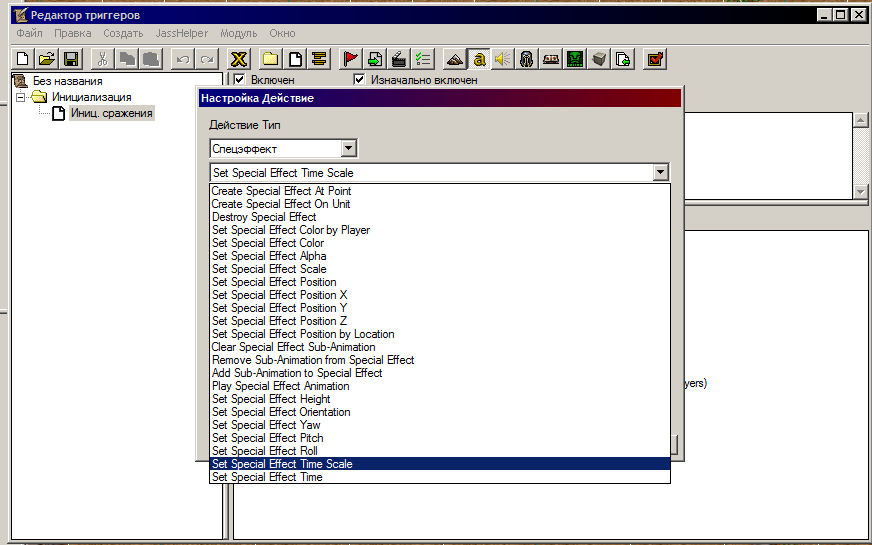Screen dimensions: 872x545
Task: Choose 'Destroy Special Effect' option
Action: [x=440, y=217]
